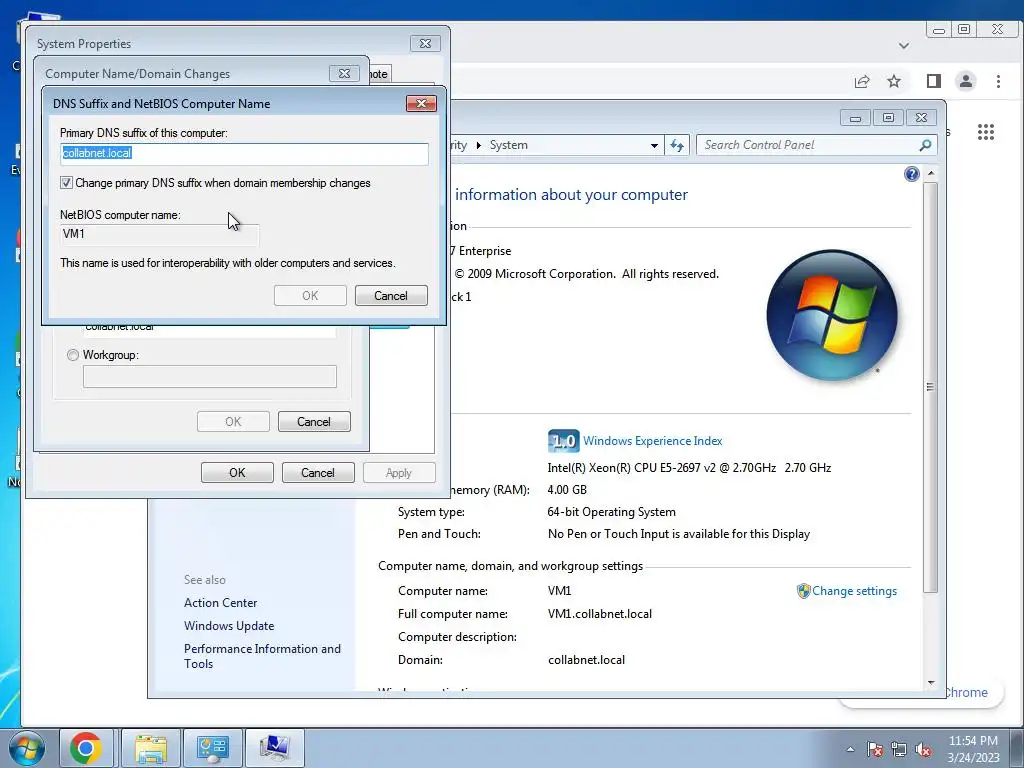Click the shield icon beside Change settings

click(803, 591)
